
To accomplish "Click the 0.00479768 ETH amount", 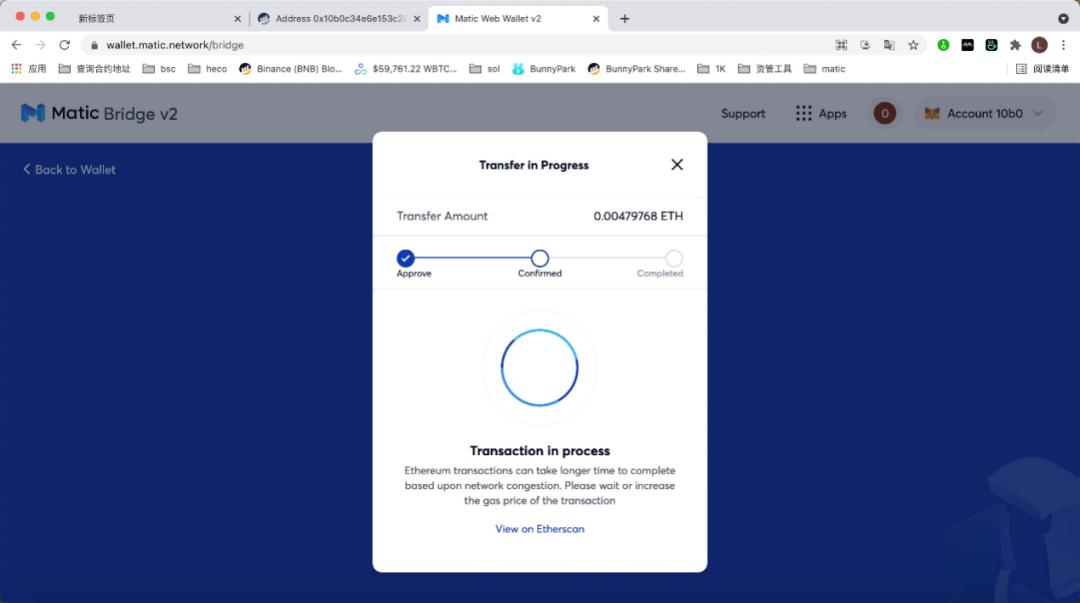I will coord(638,216).
